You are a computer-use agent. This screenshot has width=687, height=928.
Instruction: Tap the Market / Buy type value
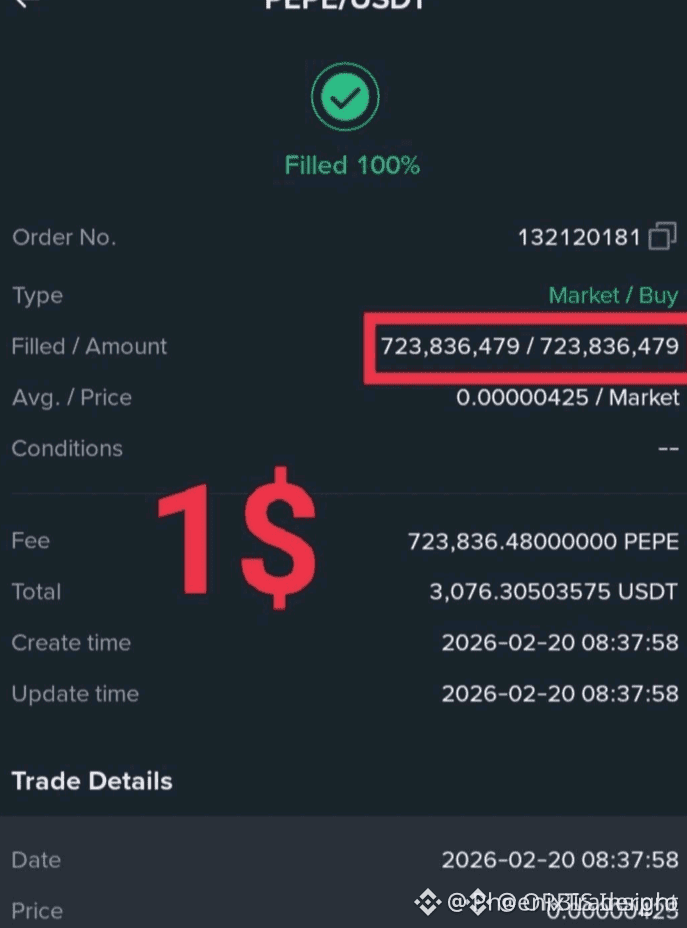(613, 295)
